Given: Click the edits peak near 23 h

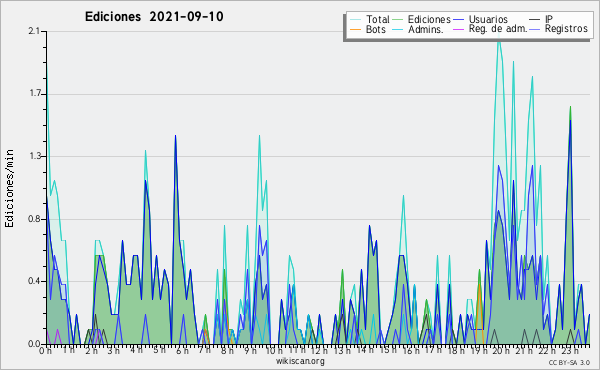Looking at the screenshot, I should [571, 109].
